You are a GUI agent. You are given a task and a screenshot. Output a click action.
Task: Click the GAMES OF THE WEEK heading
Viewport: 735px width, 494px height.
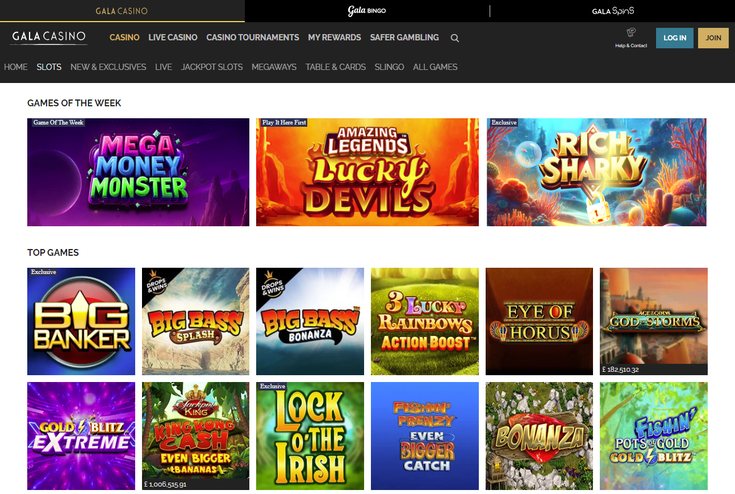coord(74,103)
